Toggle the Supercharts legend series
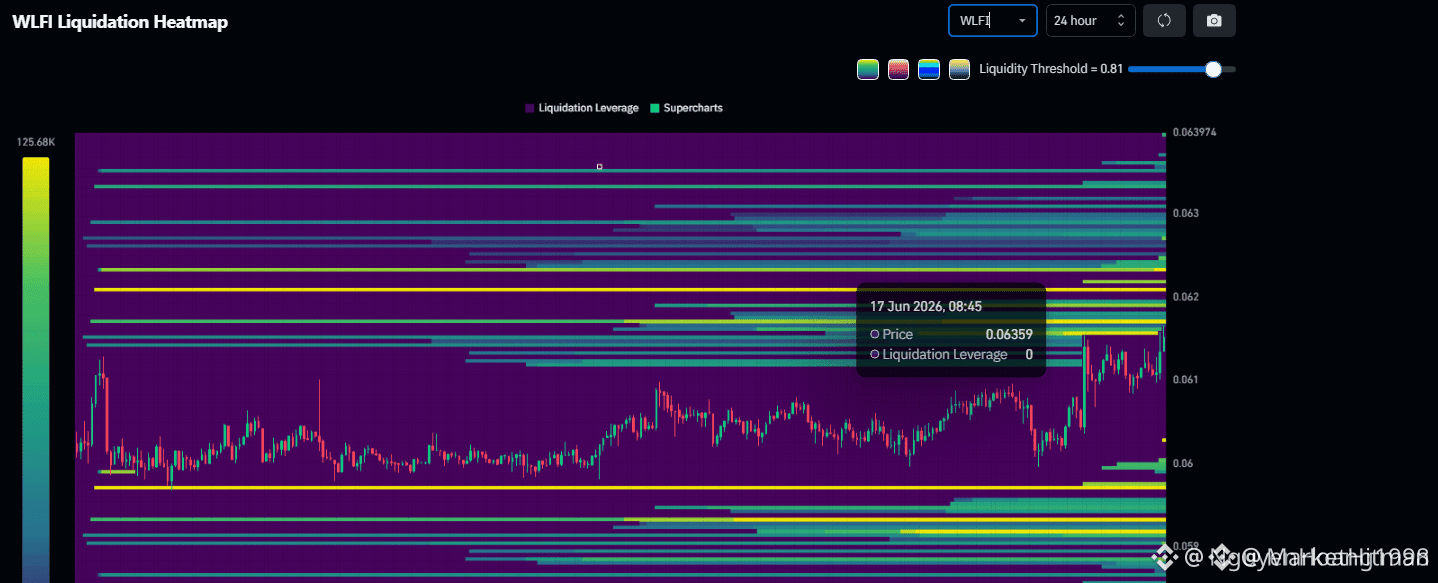1438x583 pixels. pos(686,108)
